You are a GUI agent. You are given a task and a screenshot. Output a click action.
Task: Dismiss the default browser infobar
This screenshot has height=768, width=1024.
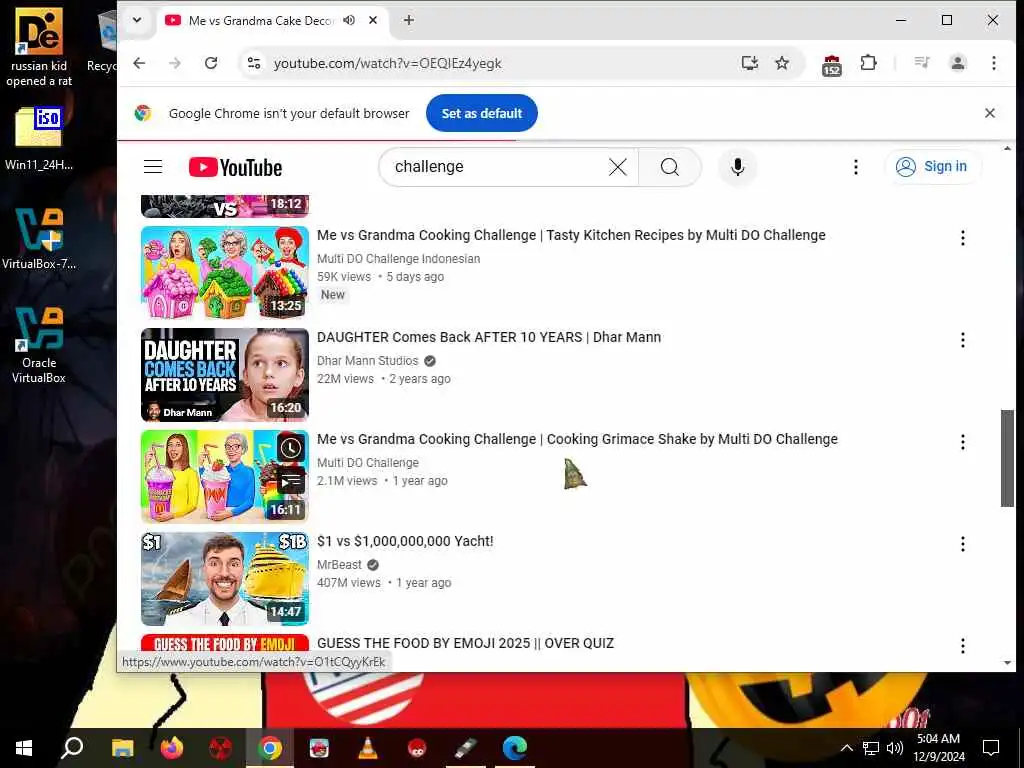[989, 113]
